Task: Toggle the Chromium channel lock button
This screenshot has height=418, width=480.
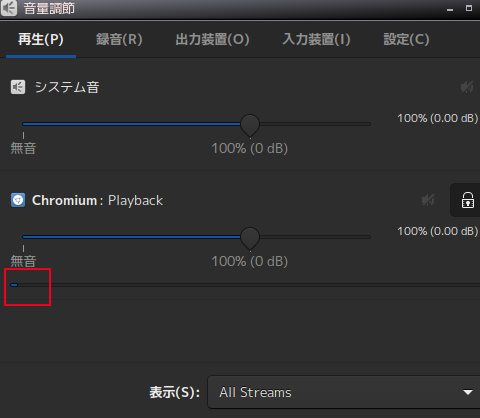Action: [x=467, y=200]
